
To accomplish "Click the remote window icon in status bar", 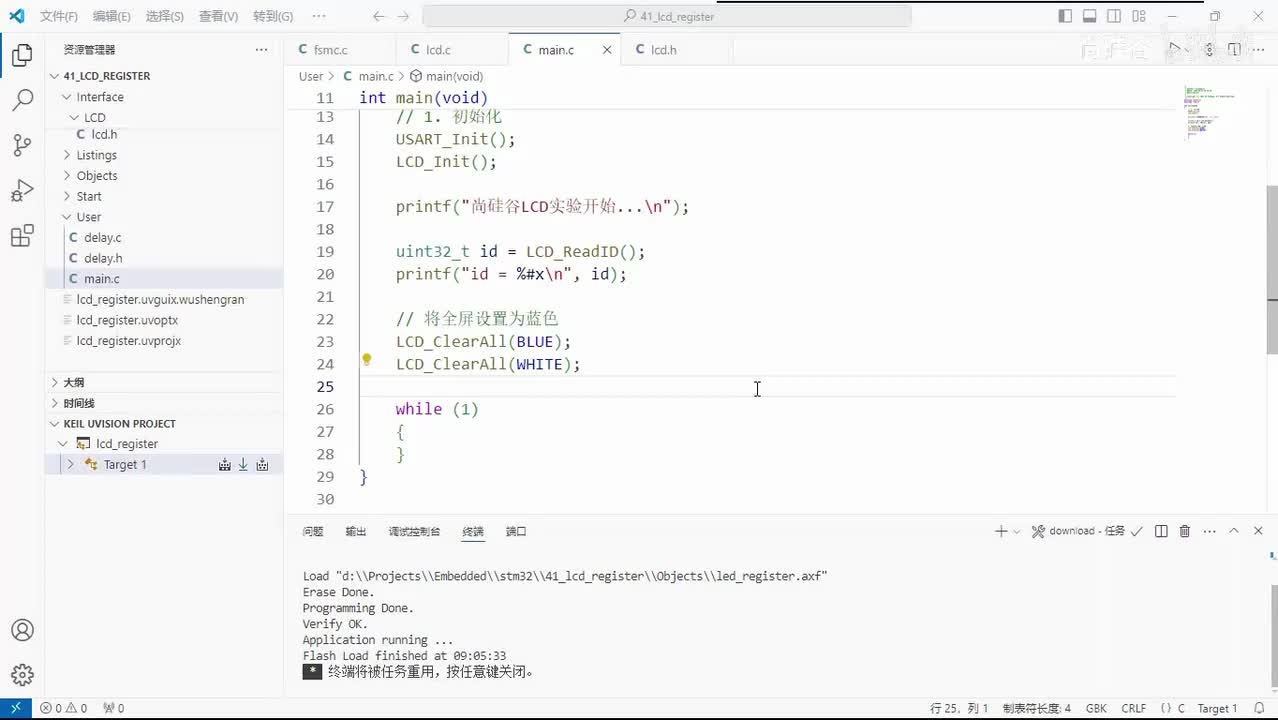I will [x=15, y=708].
